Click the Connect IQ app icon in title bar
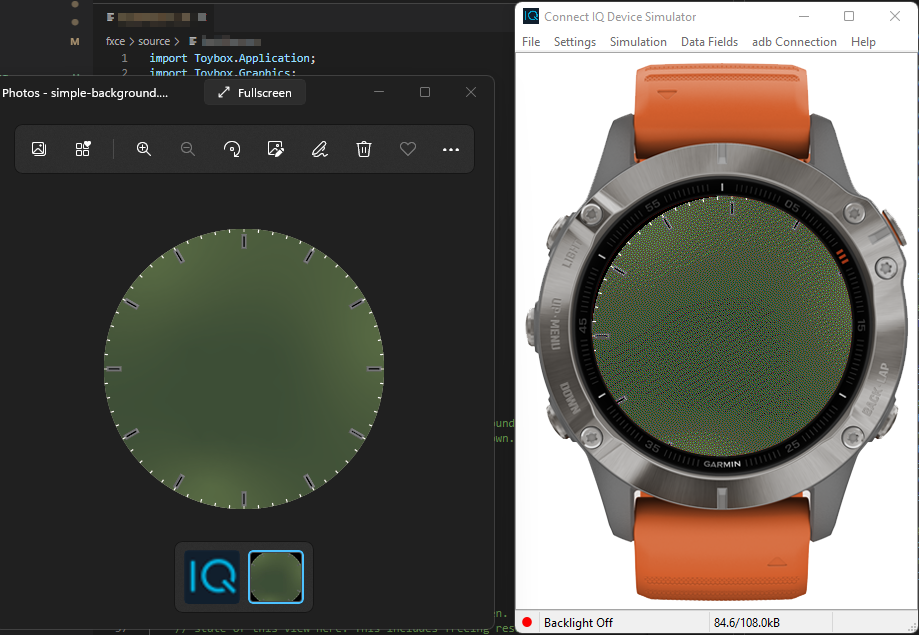This screenshot has height=635, width=919. coord(531,16)
